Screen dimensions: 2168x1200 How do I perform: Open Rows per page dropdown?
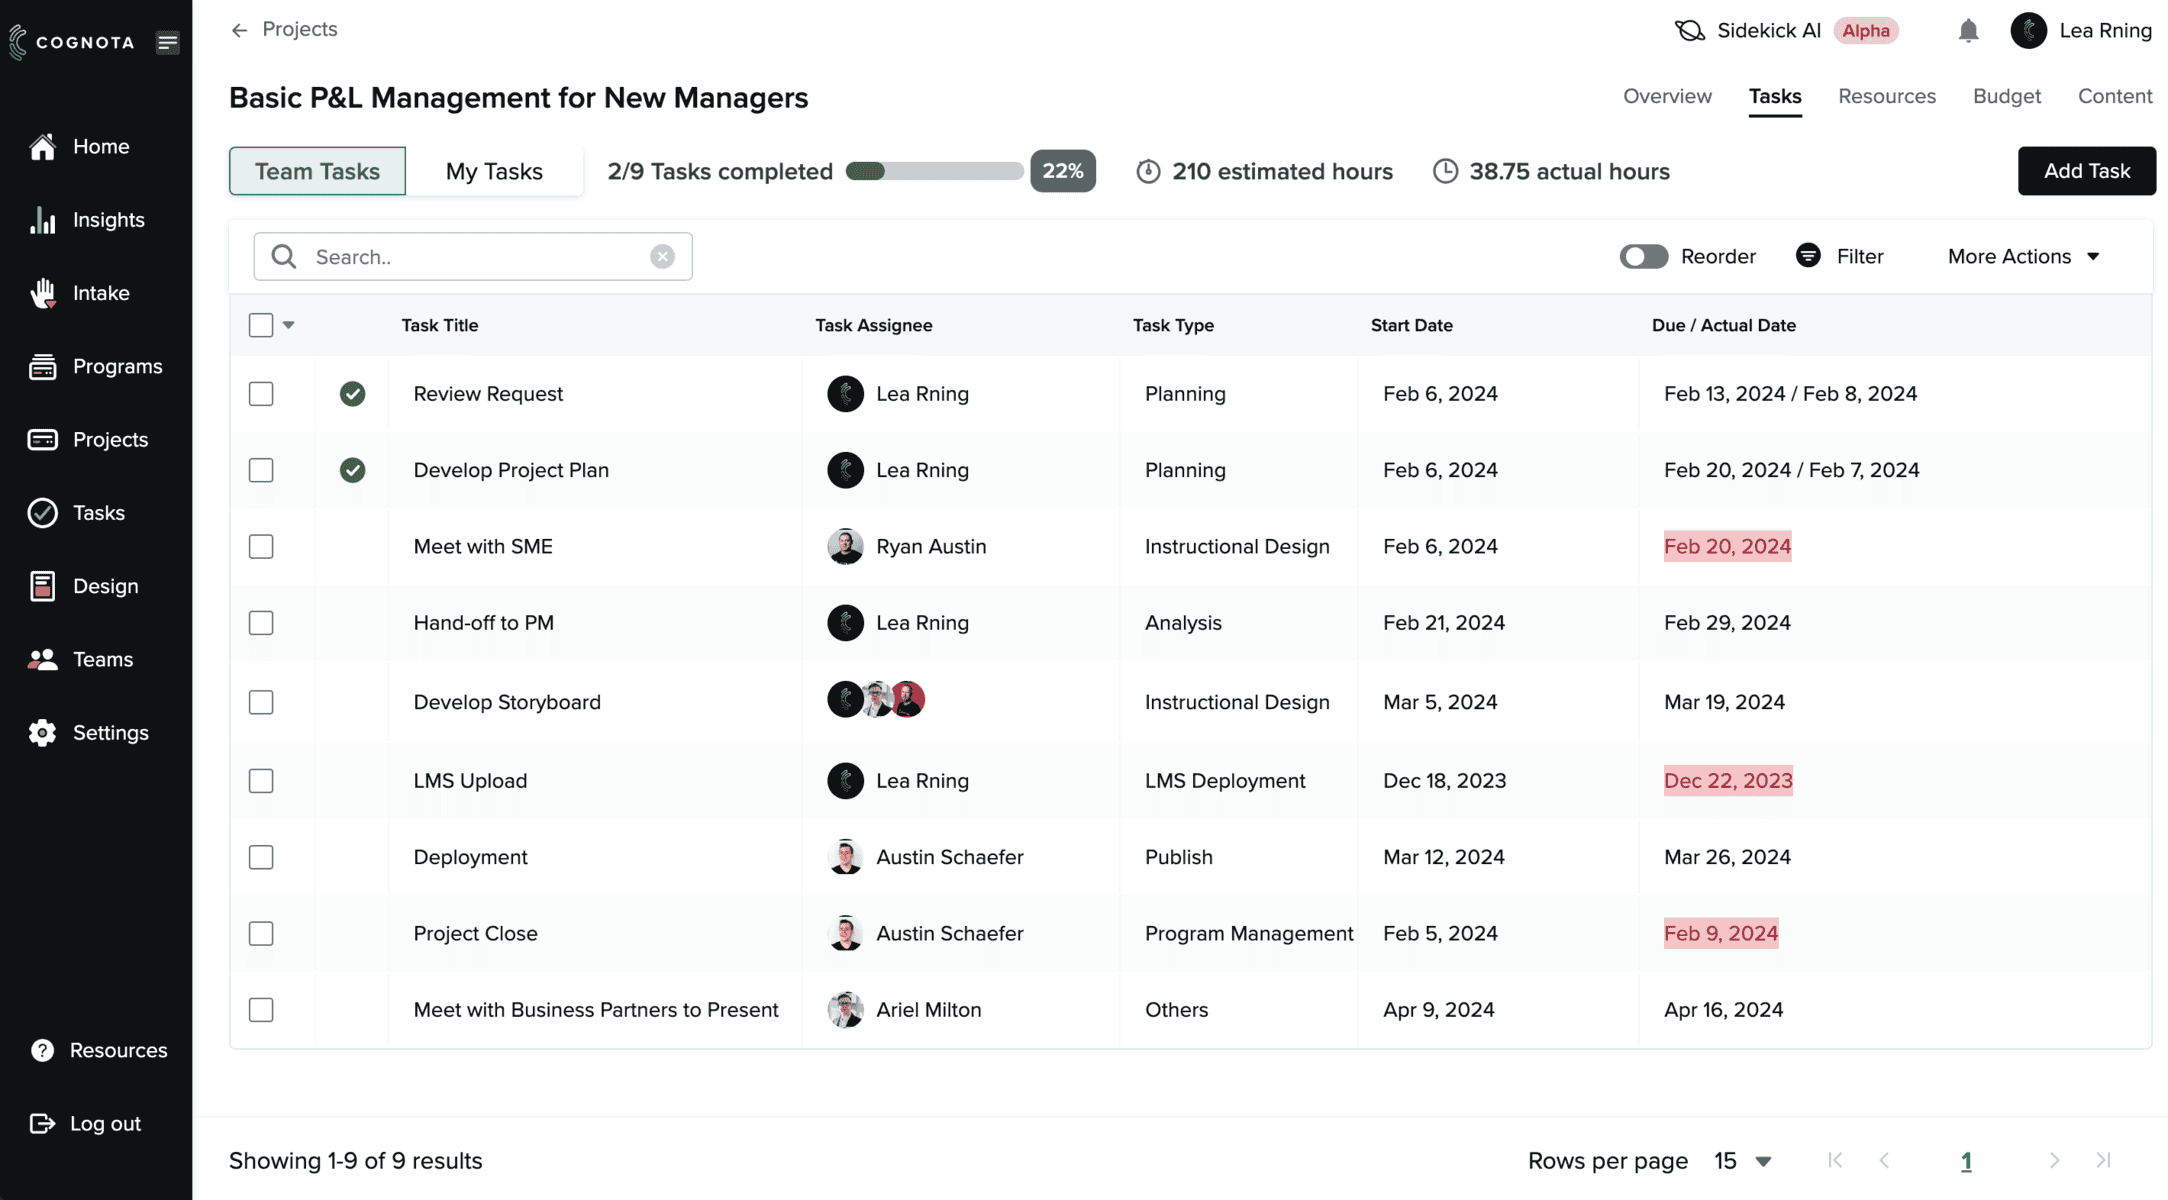pos(1743,1161)
